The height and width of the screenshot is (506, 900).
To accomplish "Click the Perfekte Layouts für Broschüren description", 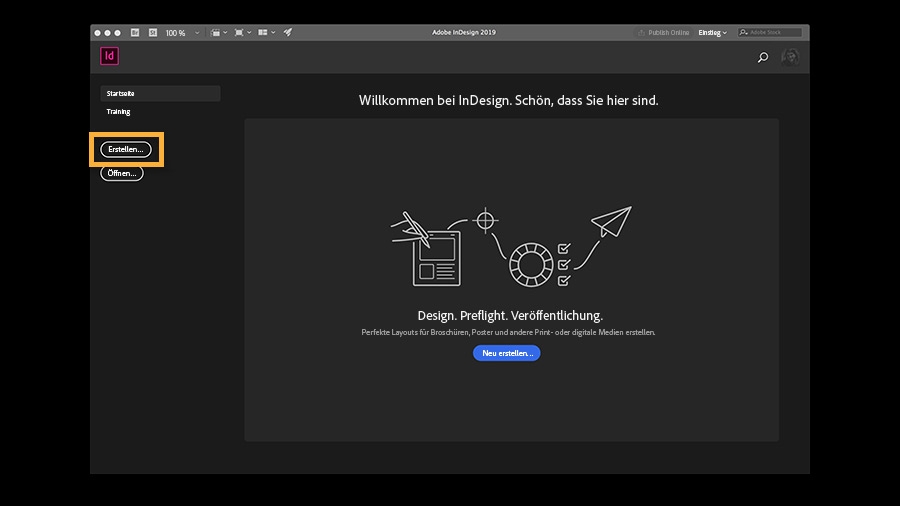I will click(x=508, y=332).
